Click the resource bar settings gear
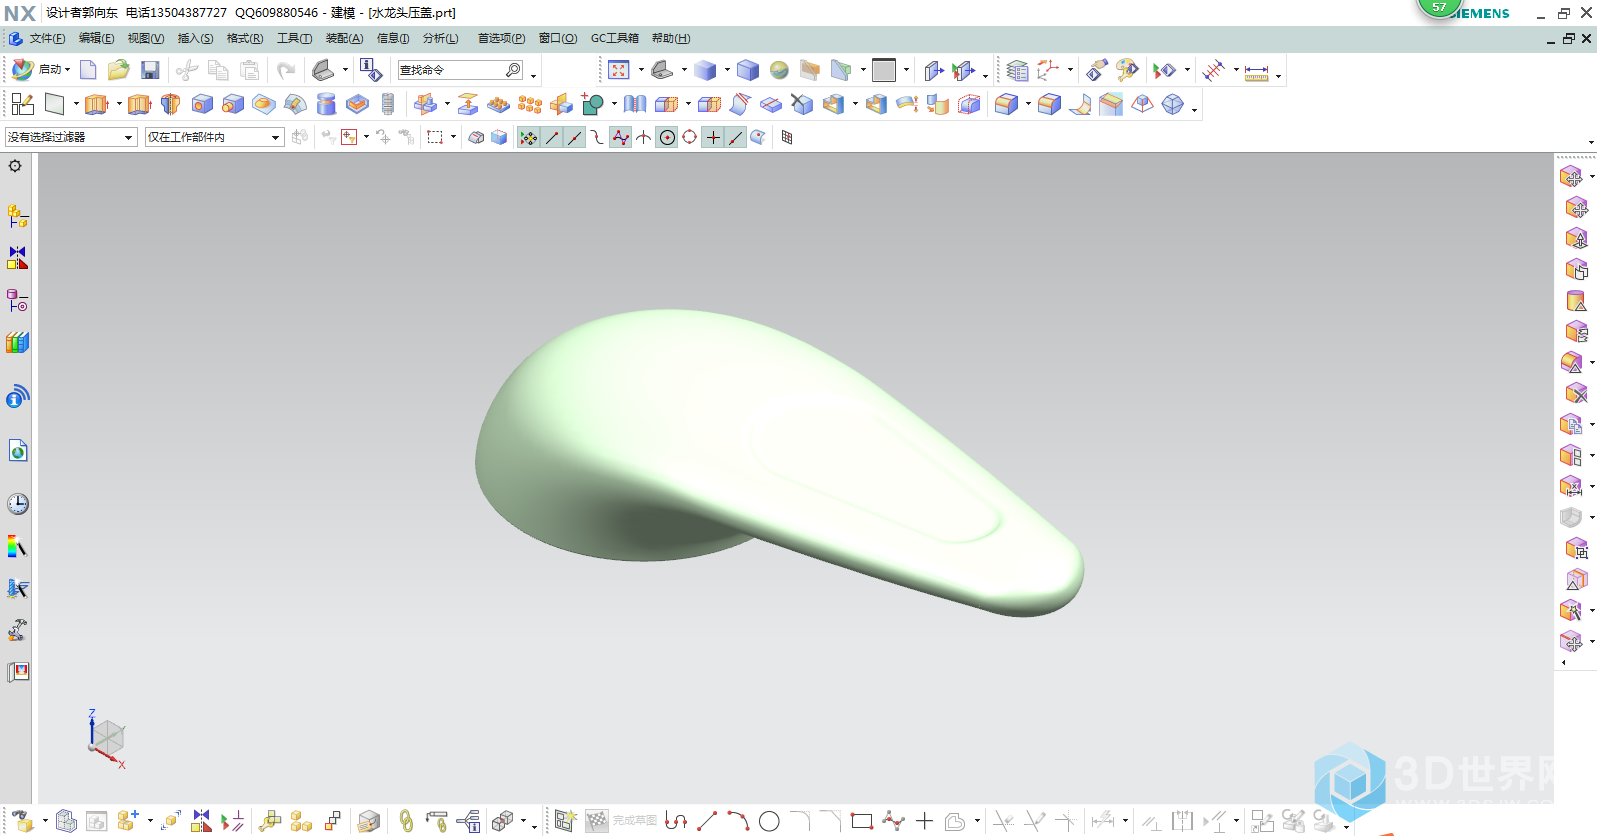The image size is (1597, 836). [x=15, y=166]
